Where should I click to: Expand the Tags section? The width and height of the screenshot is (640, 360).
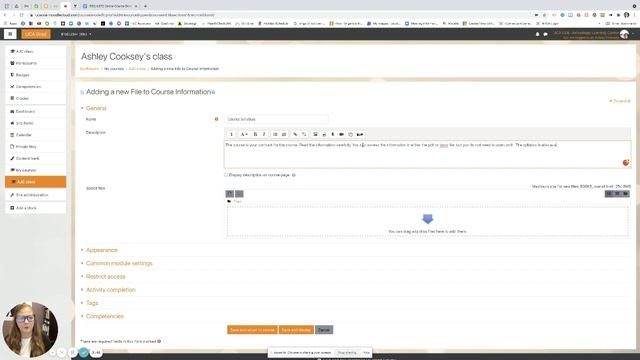point(92,303)
